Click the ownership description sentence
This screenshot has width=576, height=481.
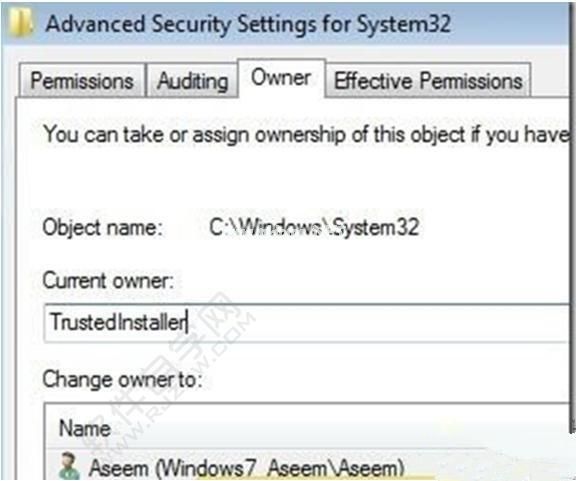[x=306, y=134]
